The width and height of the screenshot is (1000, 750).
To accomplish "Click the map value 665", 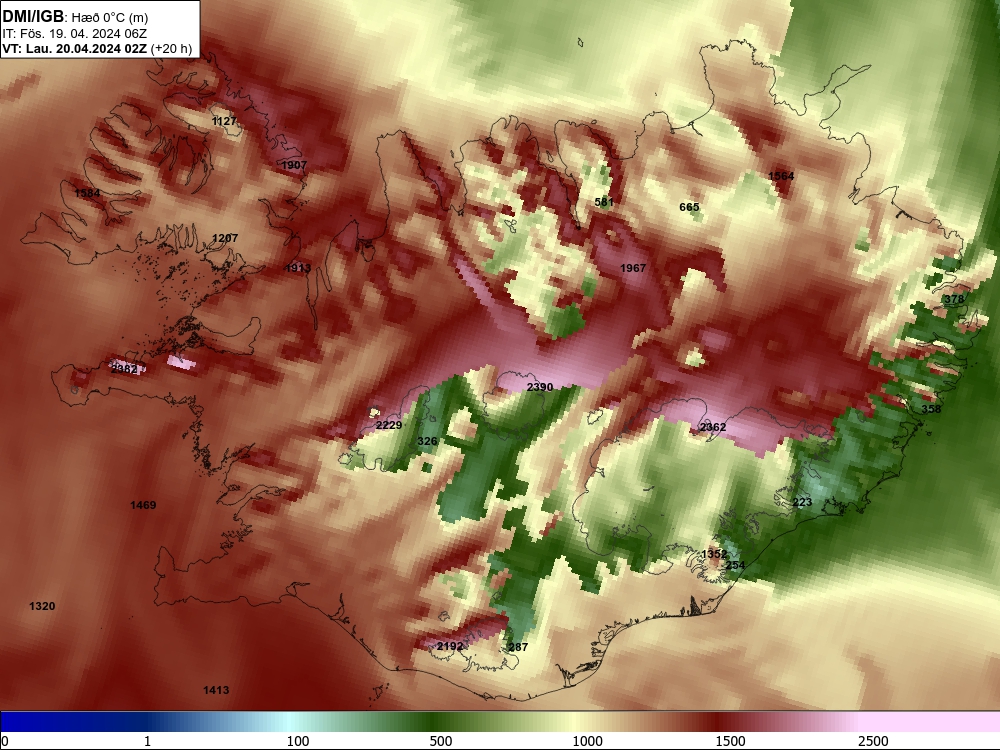I will click(689, 207).
